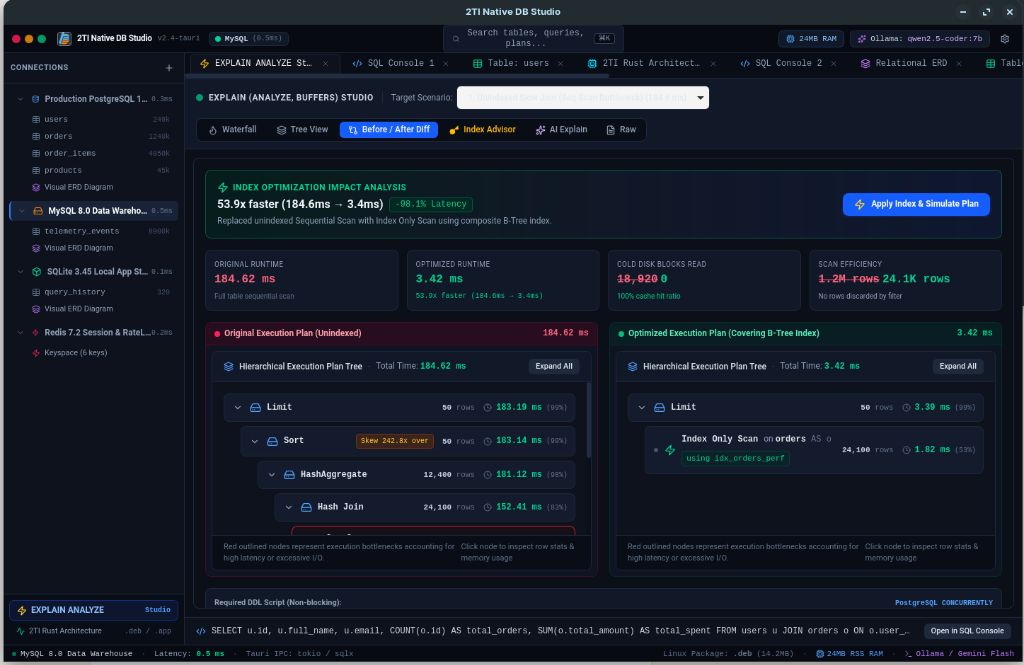Click the EXPLAIN ANALYZE lightning icon in sidebar

pos(22,610)
